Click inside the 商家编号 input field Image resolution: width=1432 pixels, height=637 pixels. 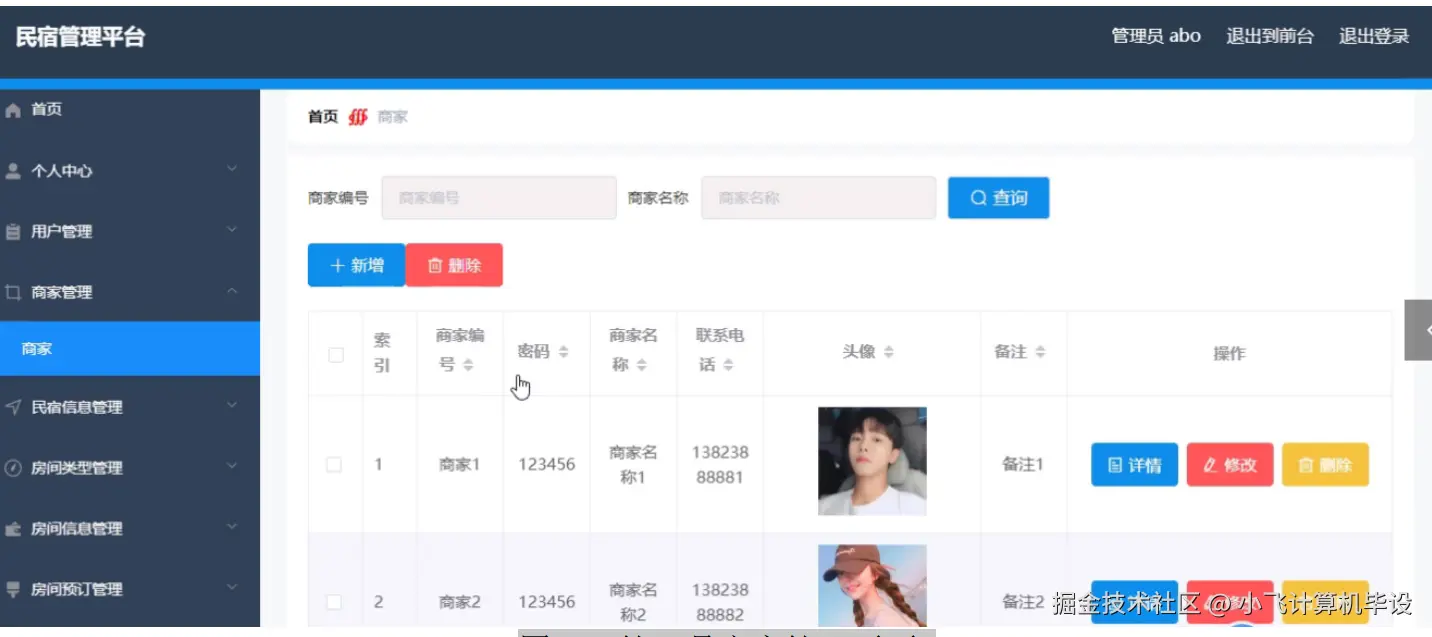[498, 197]
